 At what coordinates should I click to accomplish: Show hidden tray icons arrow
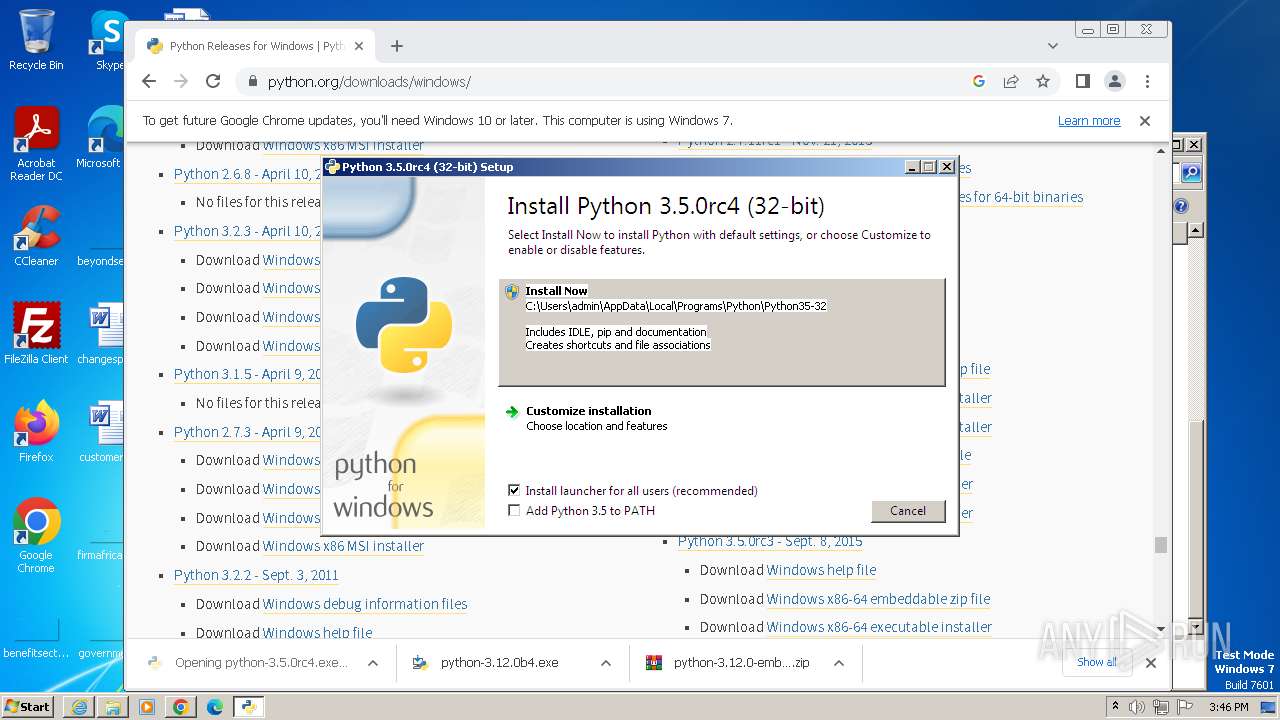coord(1115,707)
